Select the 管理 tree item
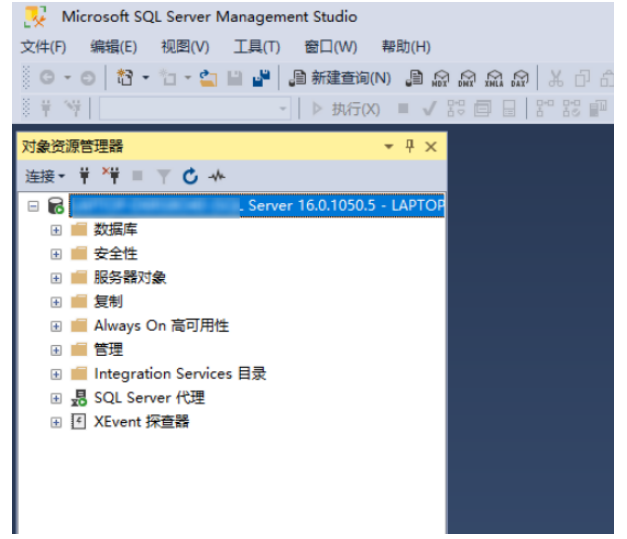The image size is (627, 539). tap(108, 349)
